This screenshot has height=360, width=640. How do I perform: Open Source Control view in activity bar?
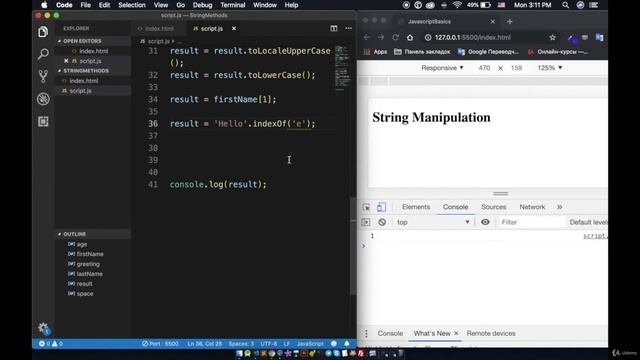pyautogui.click(x=43, y=76)
